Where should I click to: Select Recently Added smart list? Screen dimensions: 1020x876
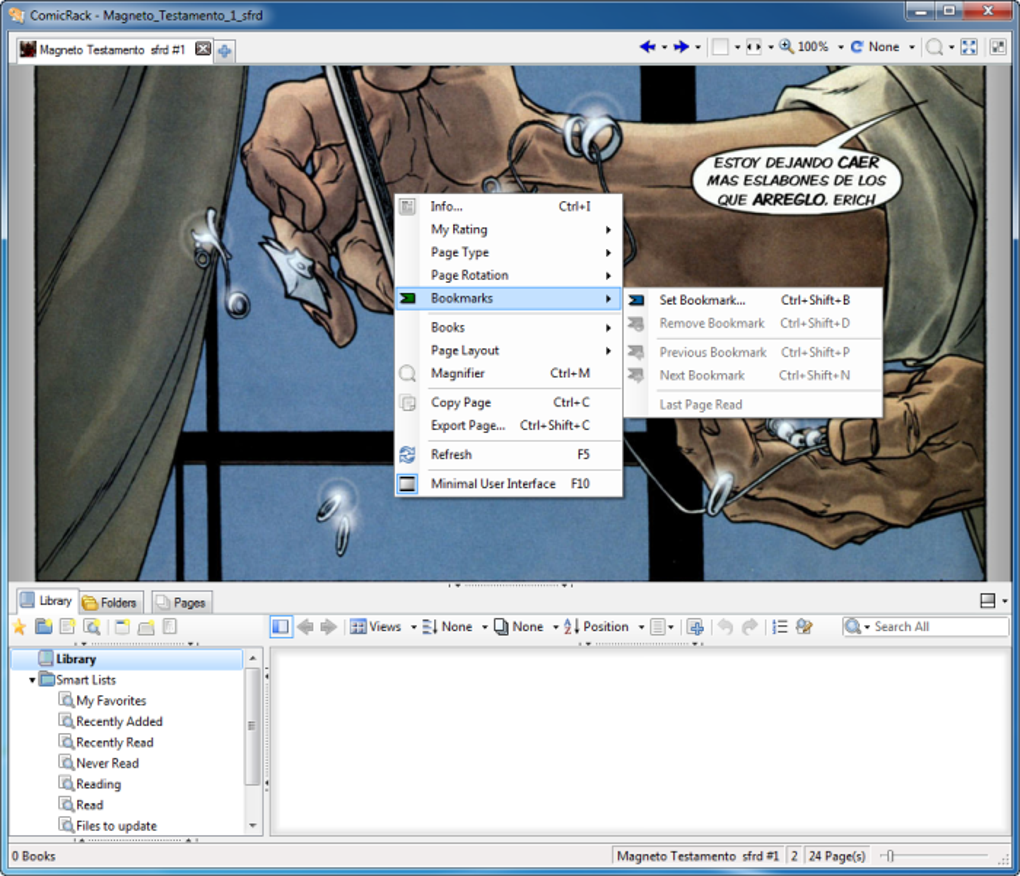[x=119, y=722]
